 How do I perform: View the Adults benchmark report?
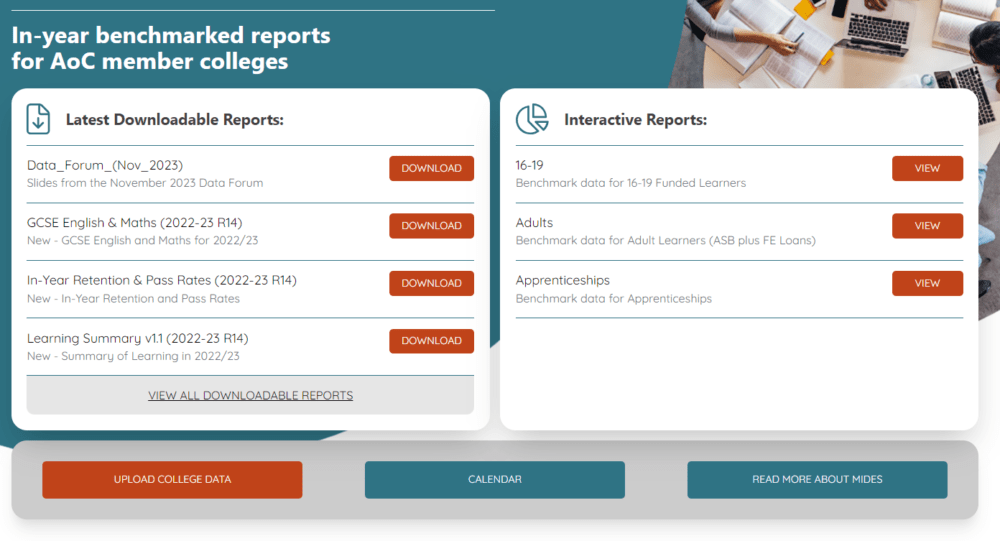click(927, 226)
